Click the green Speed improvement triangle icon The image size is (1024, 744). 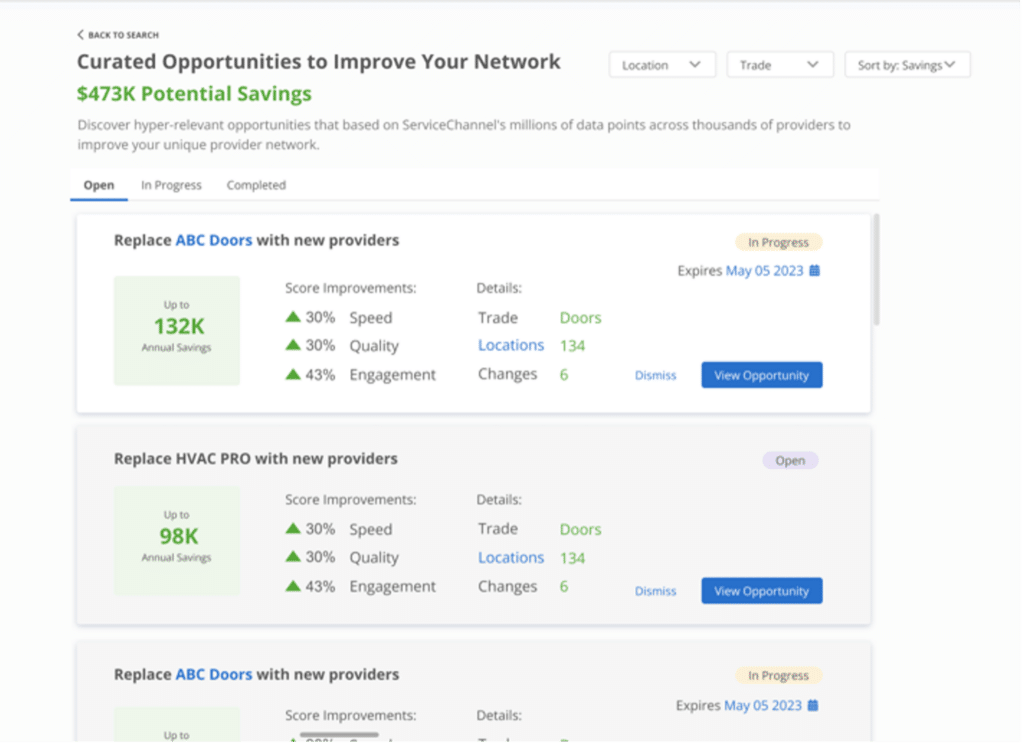pos(293,317)
